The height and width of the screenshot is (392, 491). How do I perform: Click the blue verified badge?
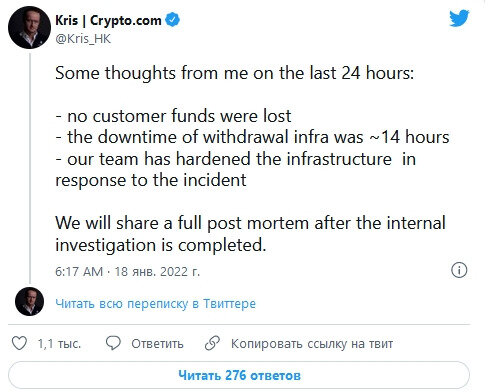click(173, 20)
